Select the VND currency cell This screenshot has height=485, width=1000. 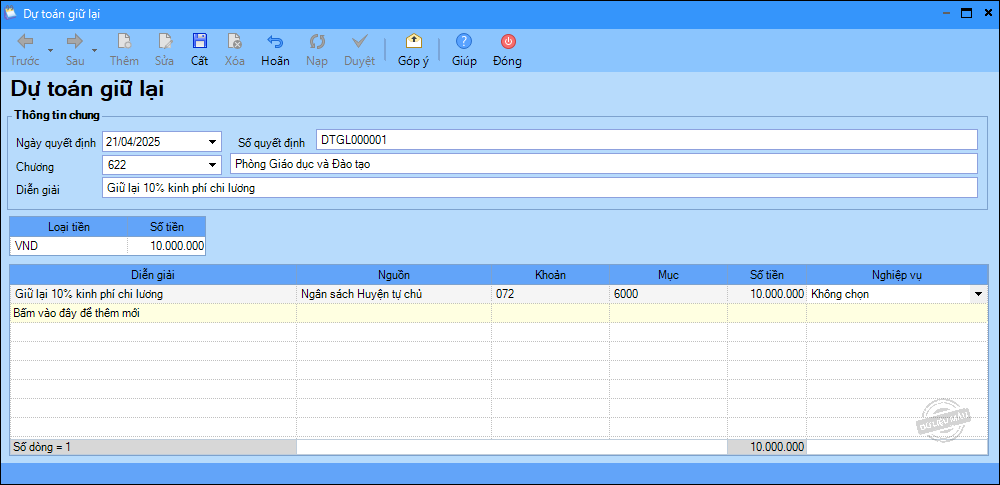click(69, 246)
